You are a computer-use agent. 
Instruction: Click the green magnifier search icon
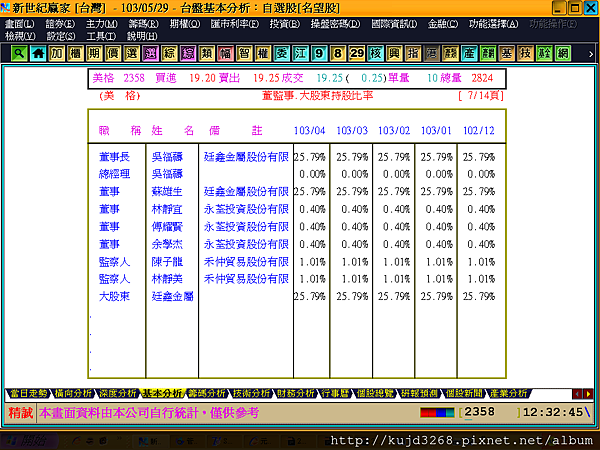[x=19, y=53]
